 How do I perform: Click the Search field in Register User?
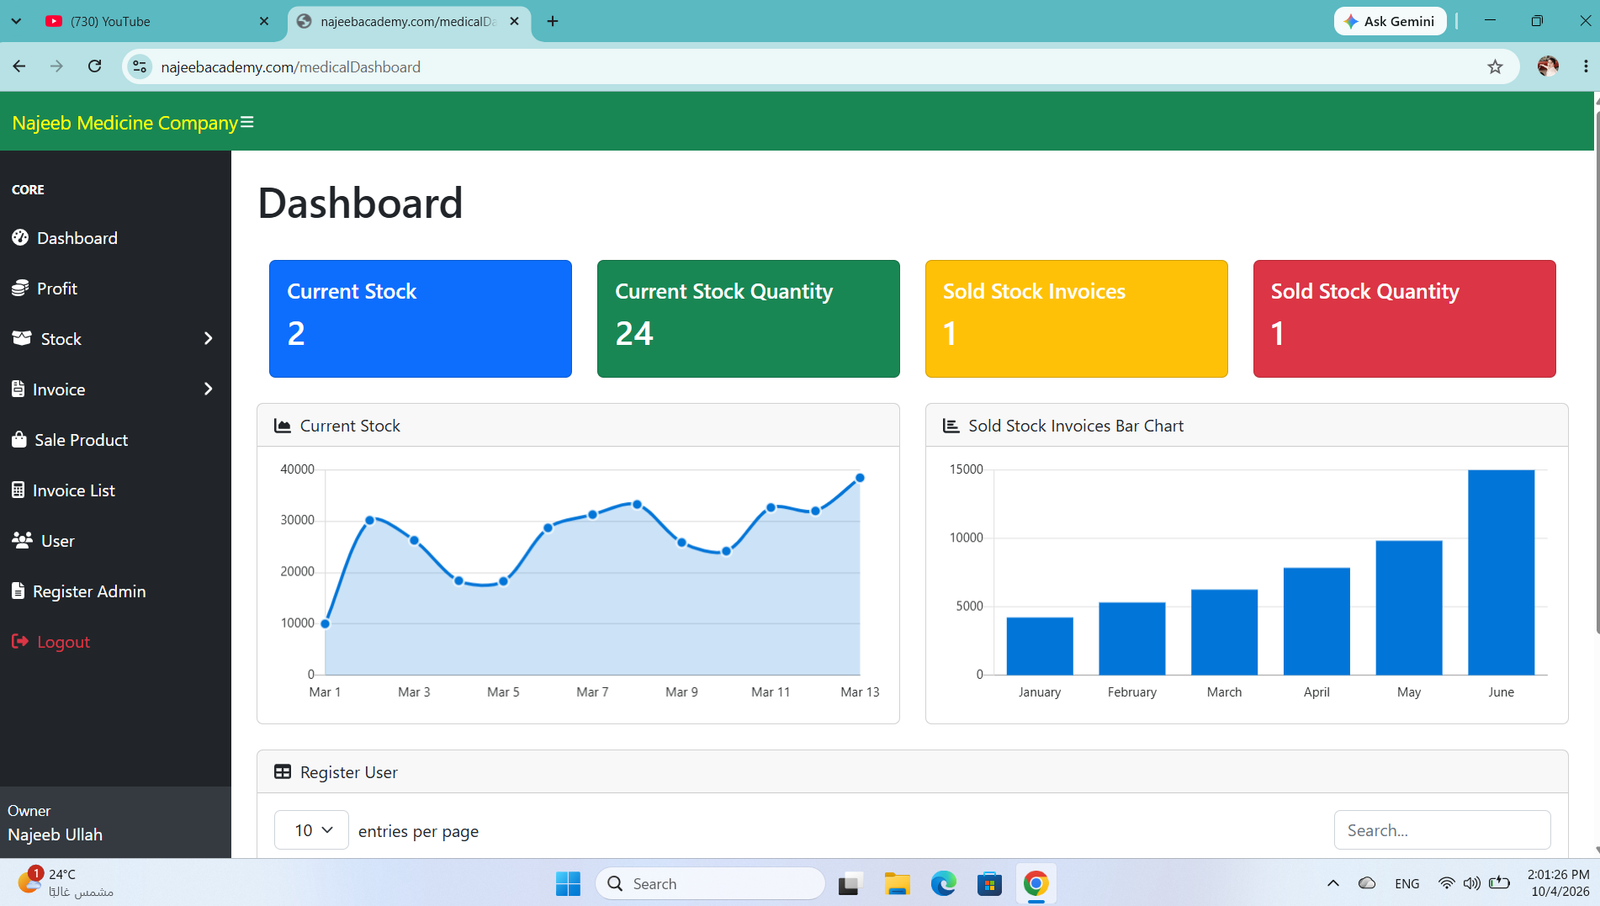click(1442, 830)
